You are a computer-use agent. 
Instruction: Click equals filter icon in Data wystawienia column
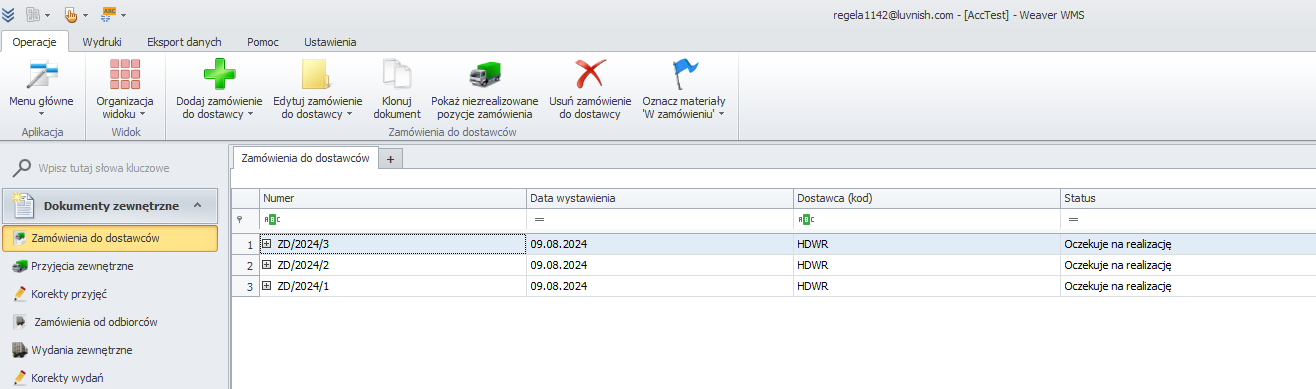[x=539, y=219]
